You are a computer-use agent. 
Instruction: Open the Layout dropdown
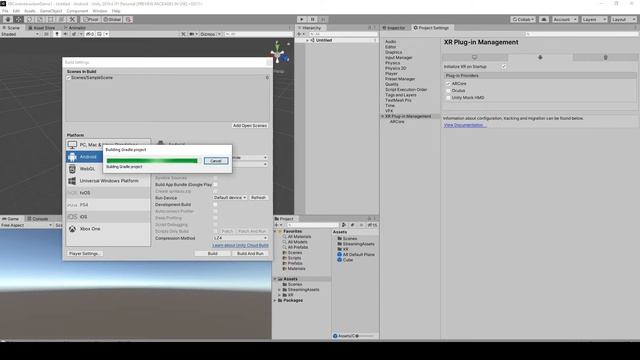pyautogui.click(x=624, y=19)
